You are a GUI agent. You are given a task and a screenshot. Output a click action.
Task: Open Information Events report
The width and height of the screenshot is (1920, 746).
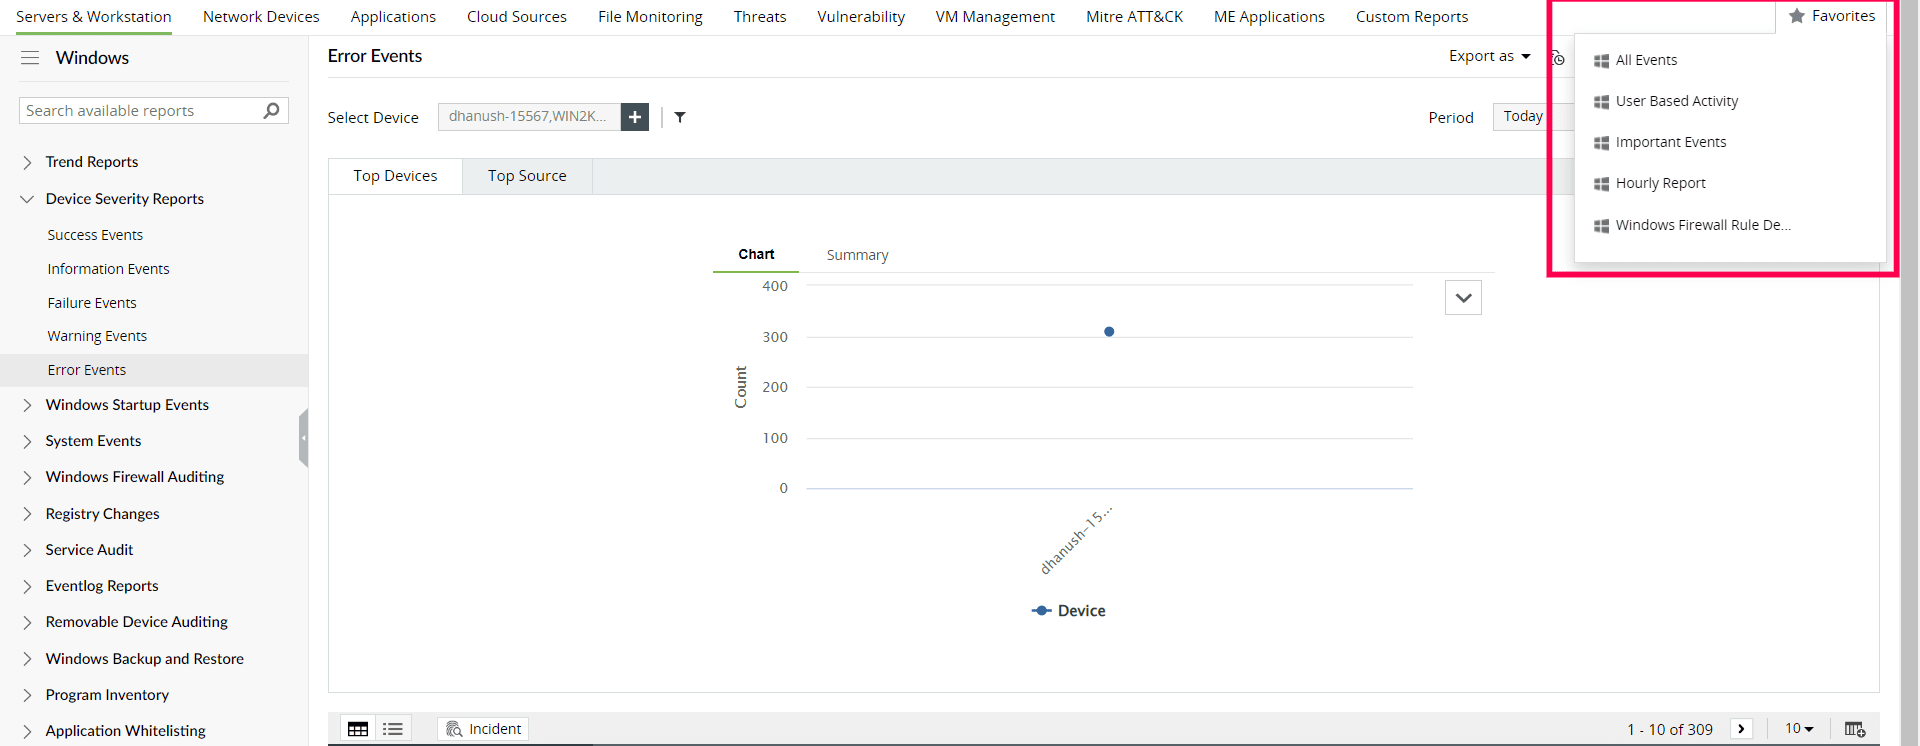[108, 269]
